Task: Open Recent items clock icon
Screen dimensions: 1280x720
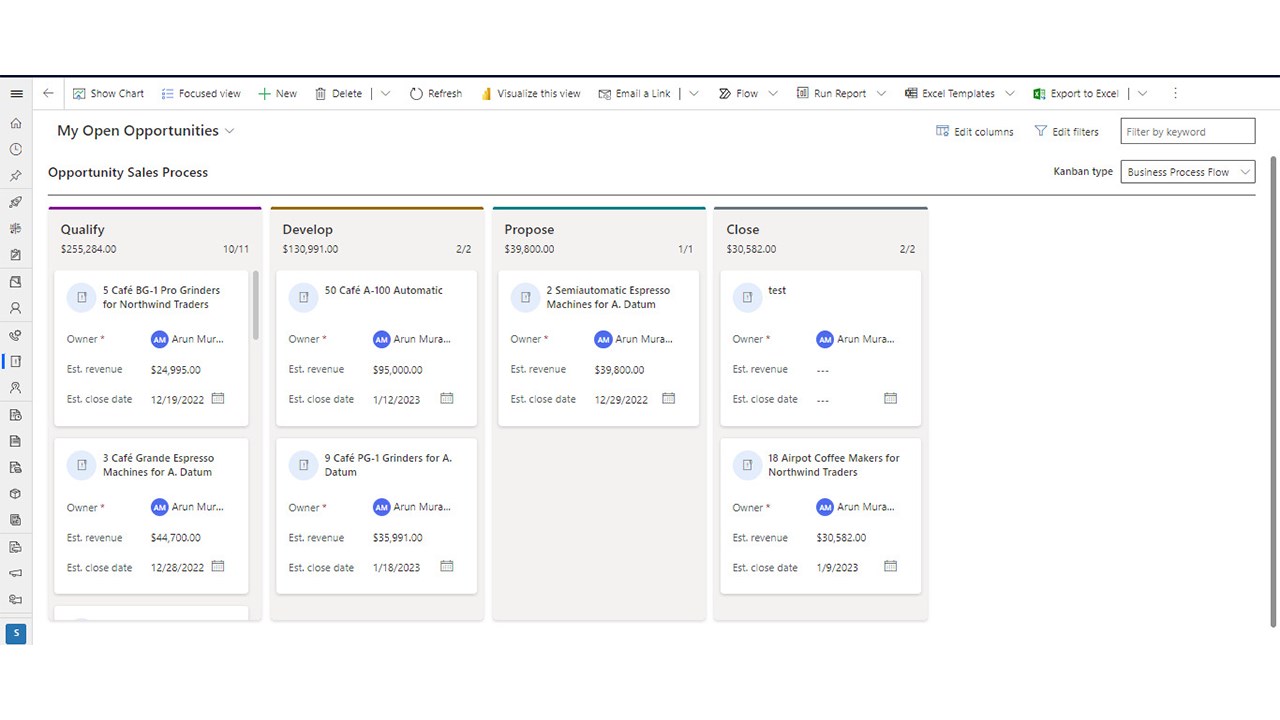Action: coord(16,149)
